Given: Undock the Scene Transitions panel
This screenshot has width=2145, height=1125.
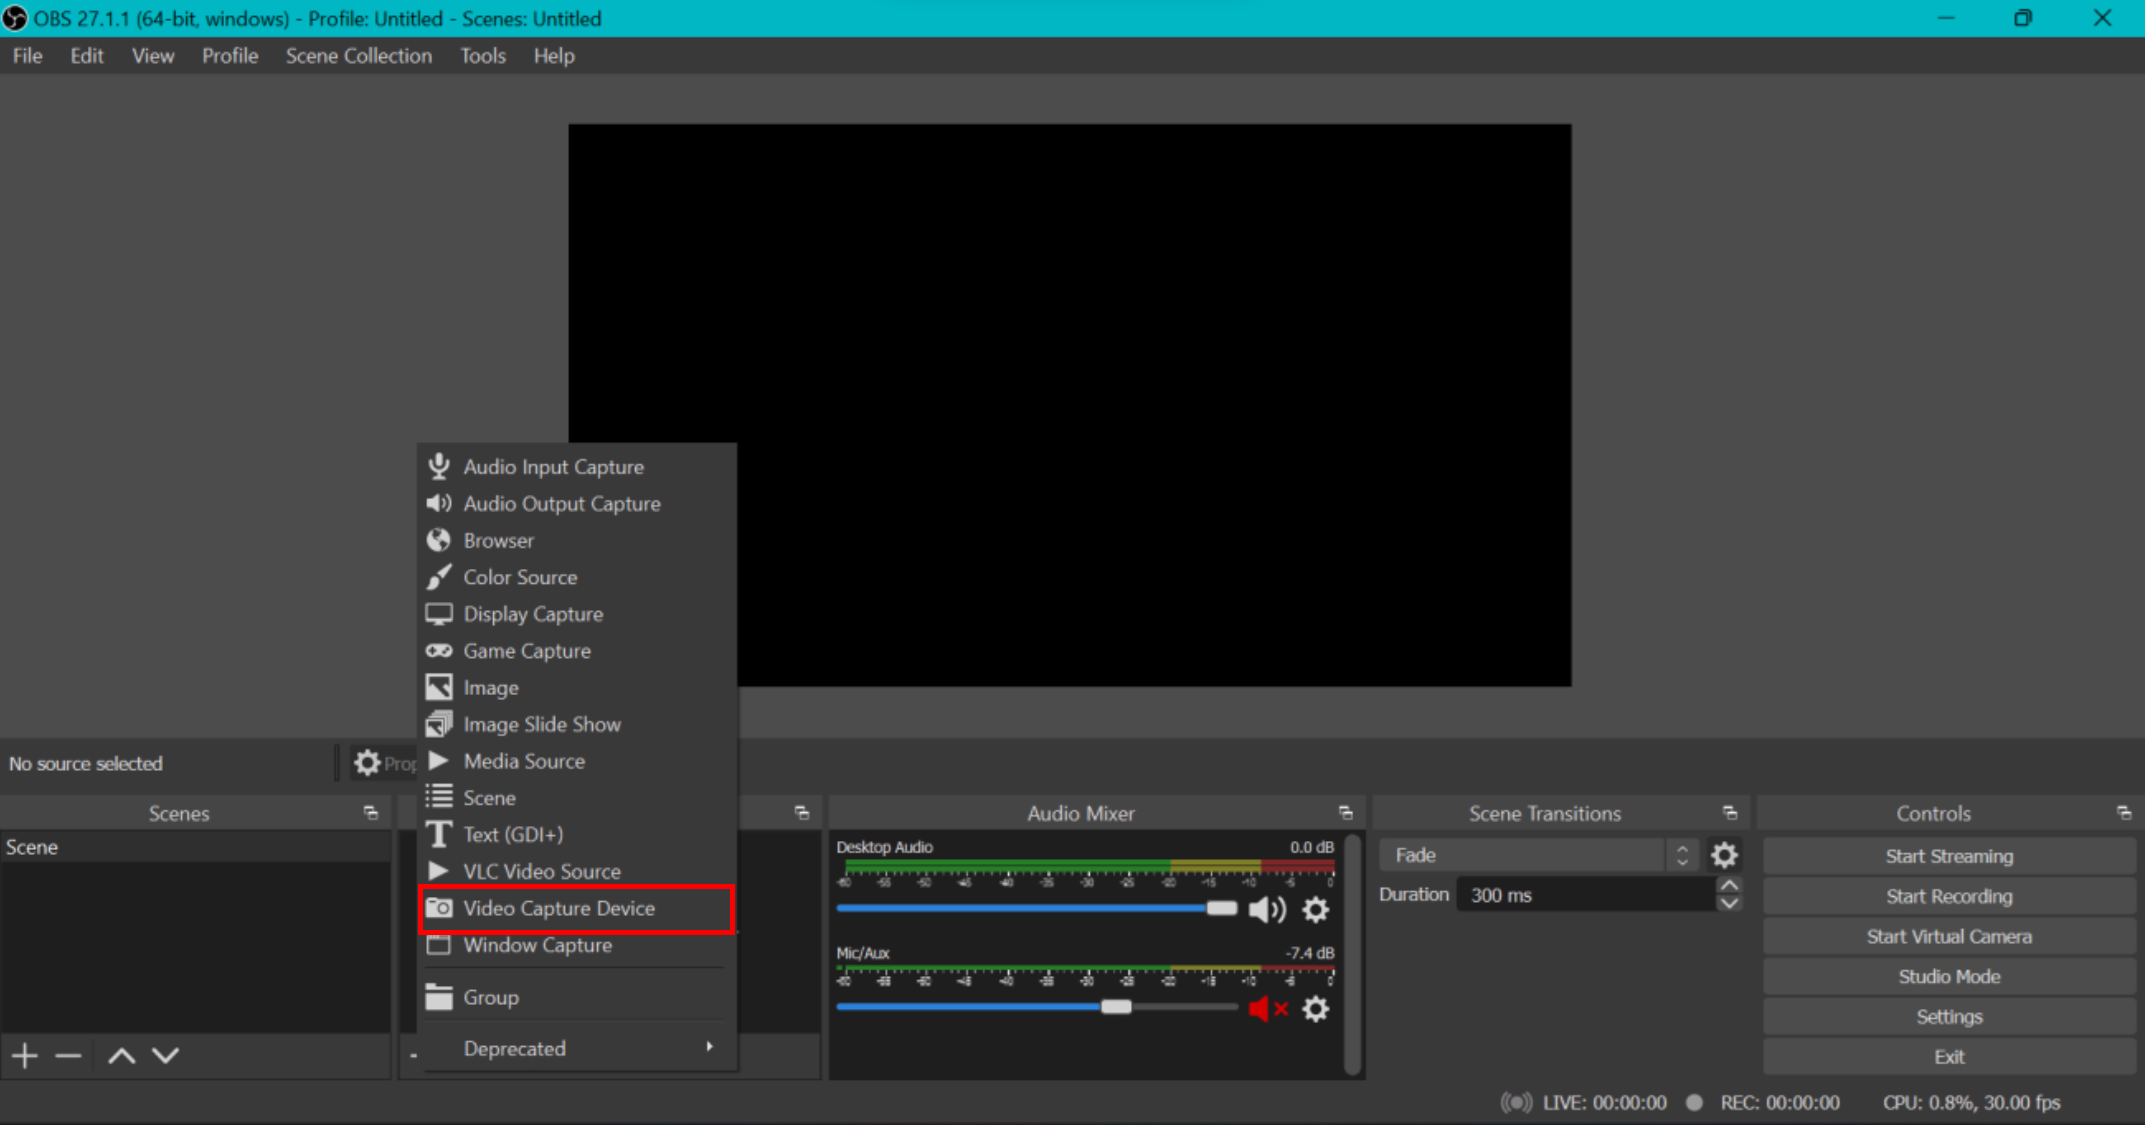Looking at the screenshot, I should pyautogui.click(x=1730, y=813).
